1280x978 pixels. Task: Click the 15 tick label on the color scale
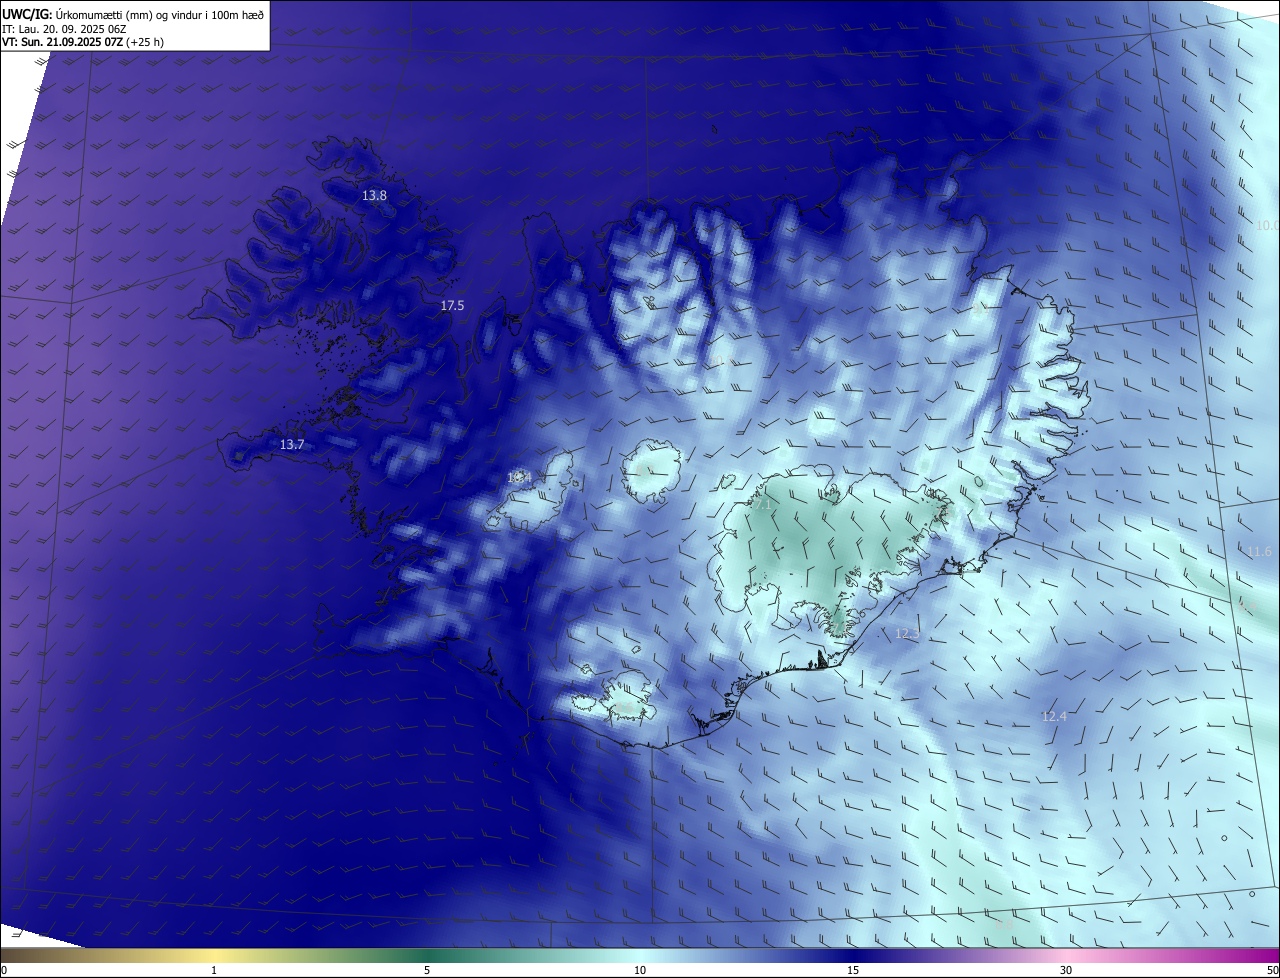pos(853,970)
